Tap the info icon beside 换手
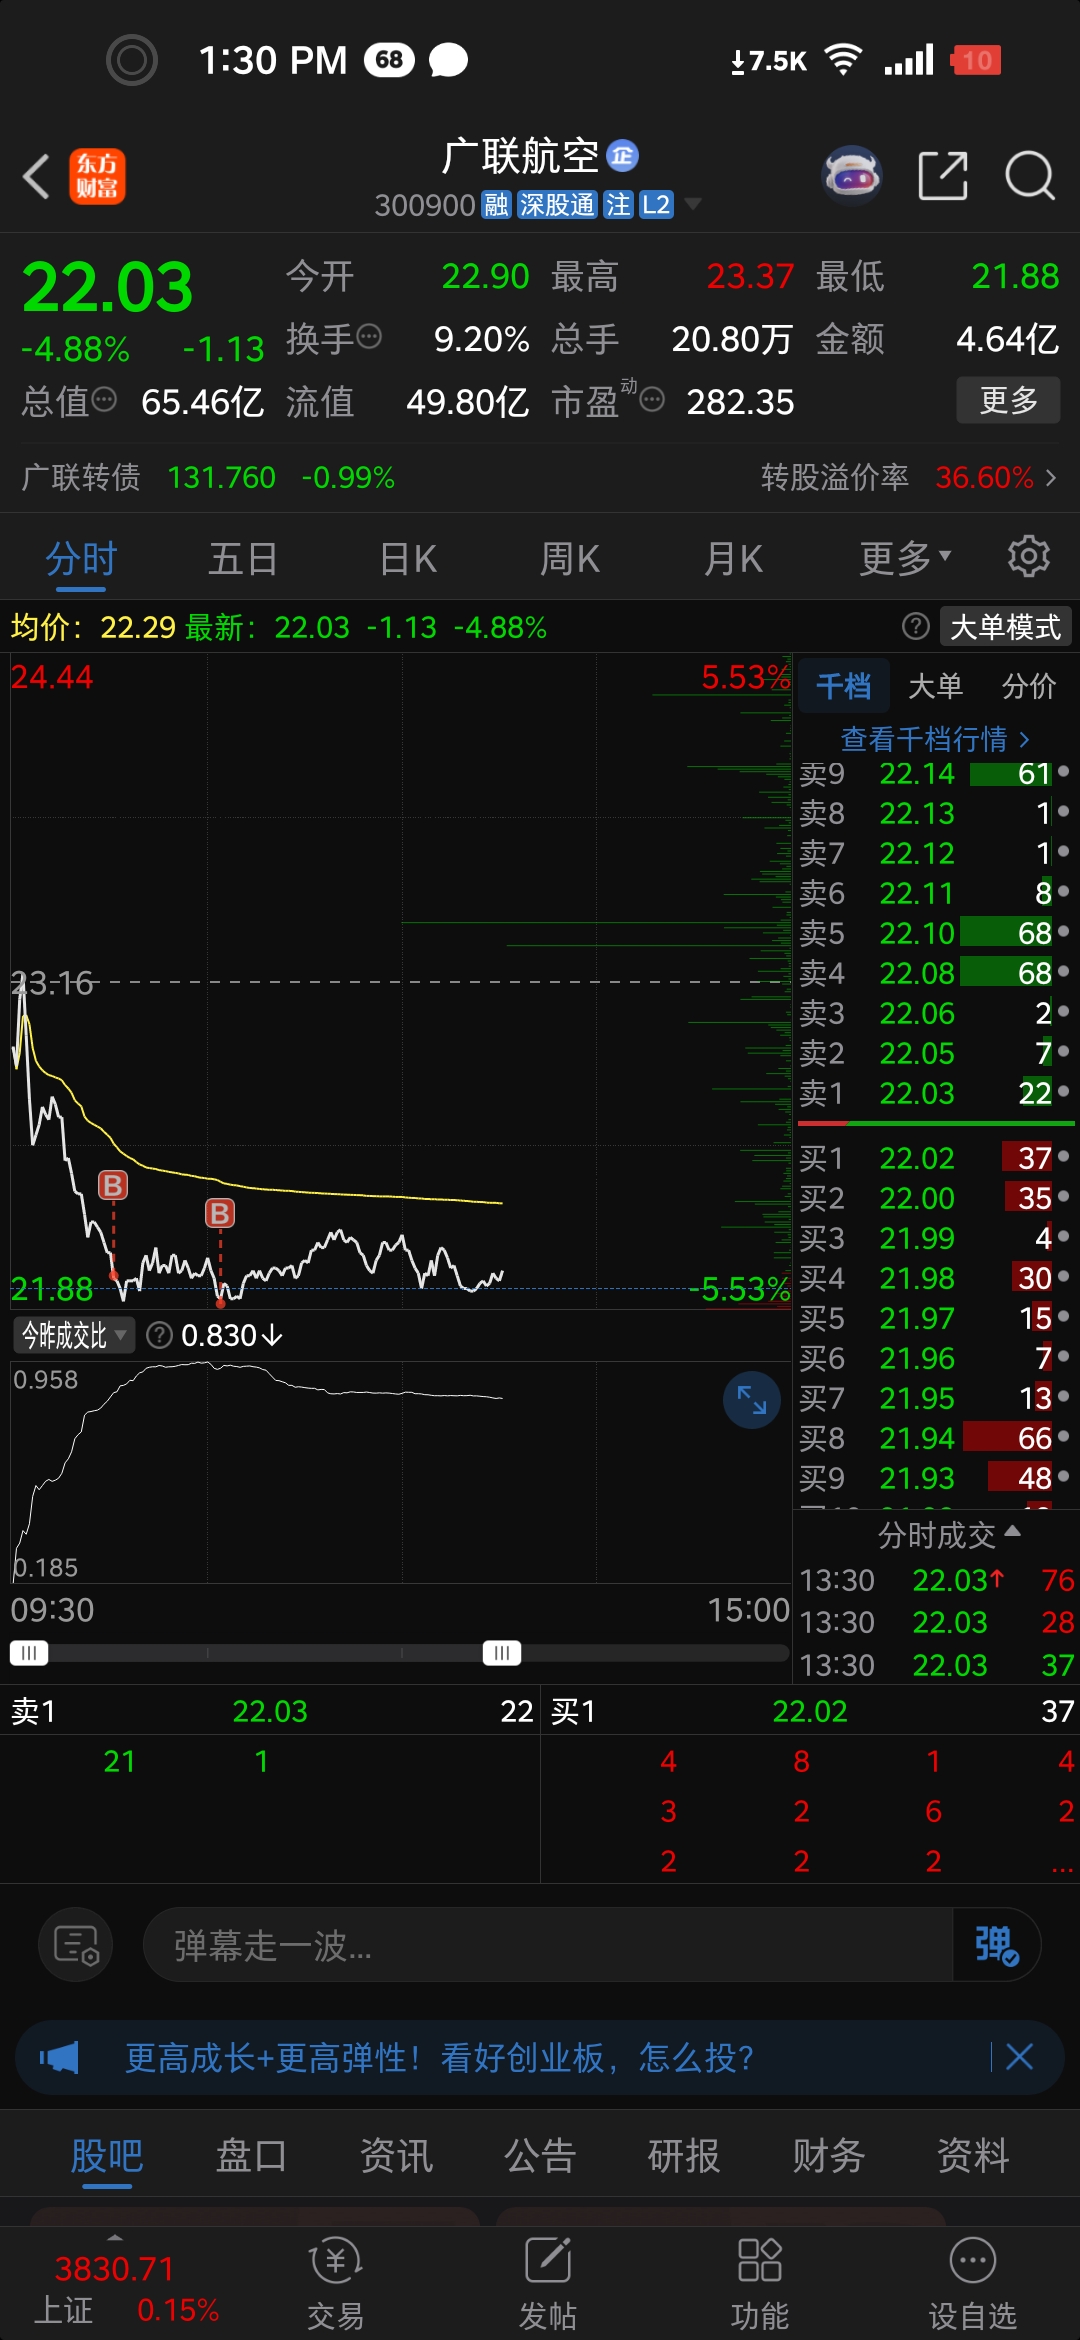The width and height of the screenshot is (1080, 2340). click(369, 337)
